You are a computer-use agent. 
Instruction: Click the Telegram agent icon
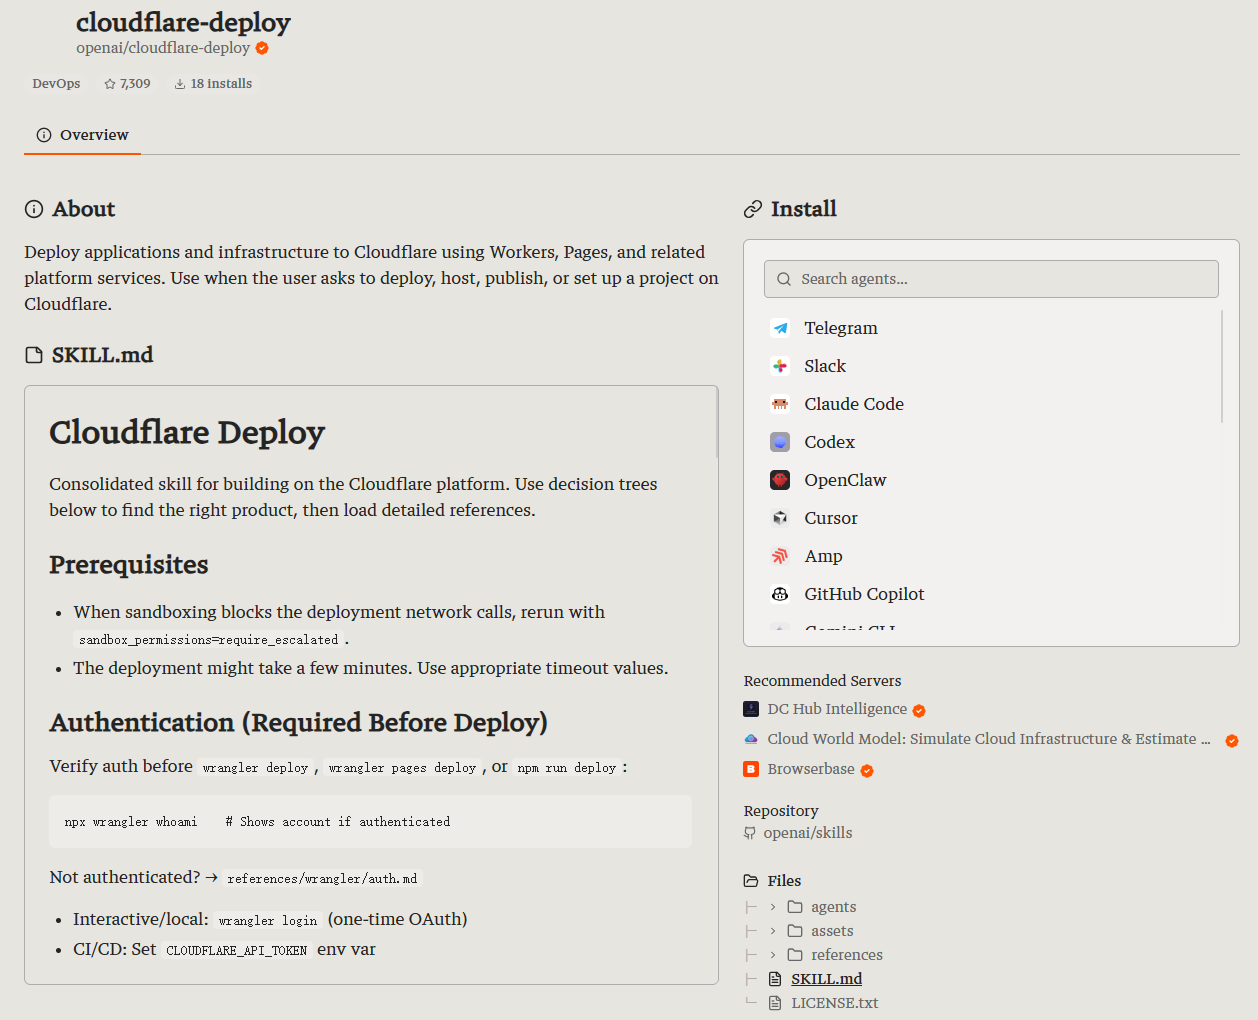pyautogui.click(x=780, y=328)
